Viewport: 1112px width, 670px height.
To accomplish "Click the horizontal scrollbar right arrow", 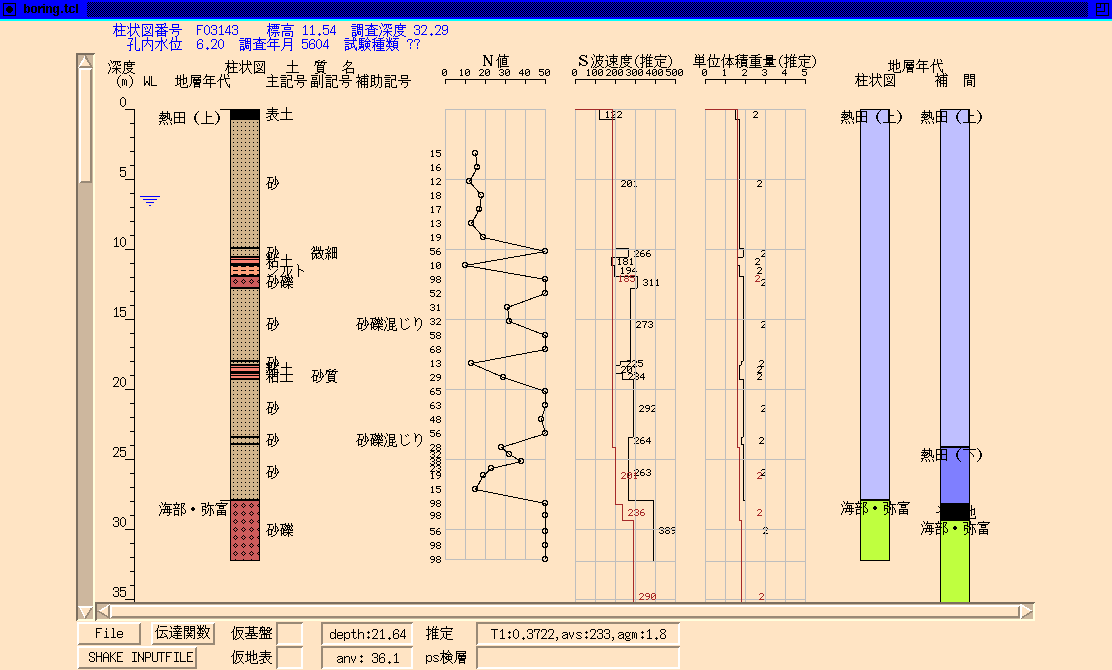I will pos(1026,611).
